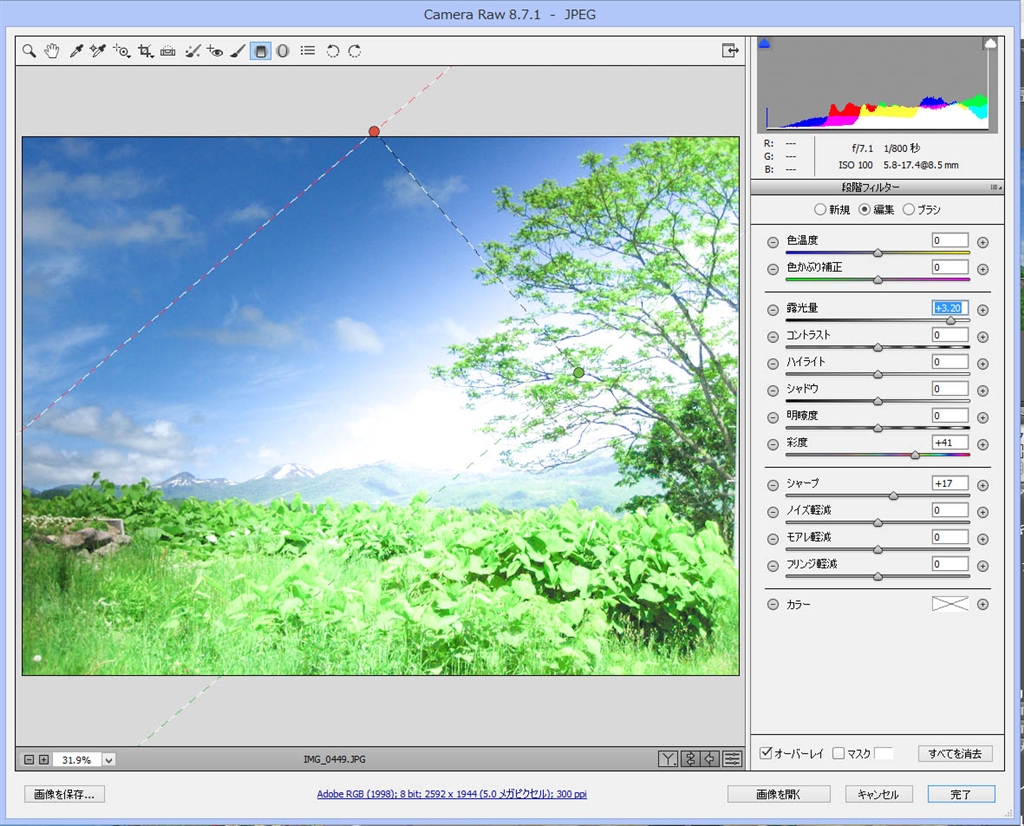Select the ブラシ radio option
This screenshot has width=1024, height=826.
pos(908,210)
